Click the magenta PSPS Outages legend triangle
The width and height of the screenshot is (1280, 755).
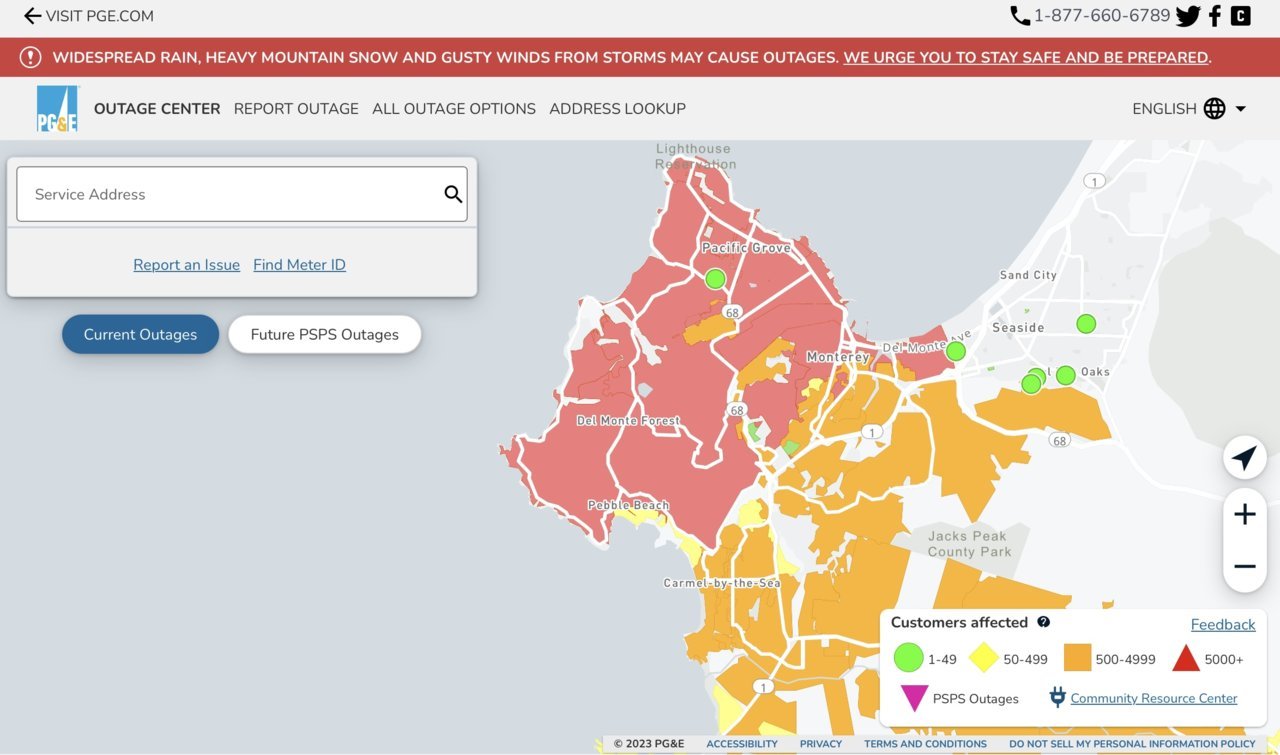click(914, 698)
